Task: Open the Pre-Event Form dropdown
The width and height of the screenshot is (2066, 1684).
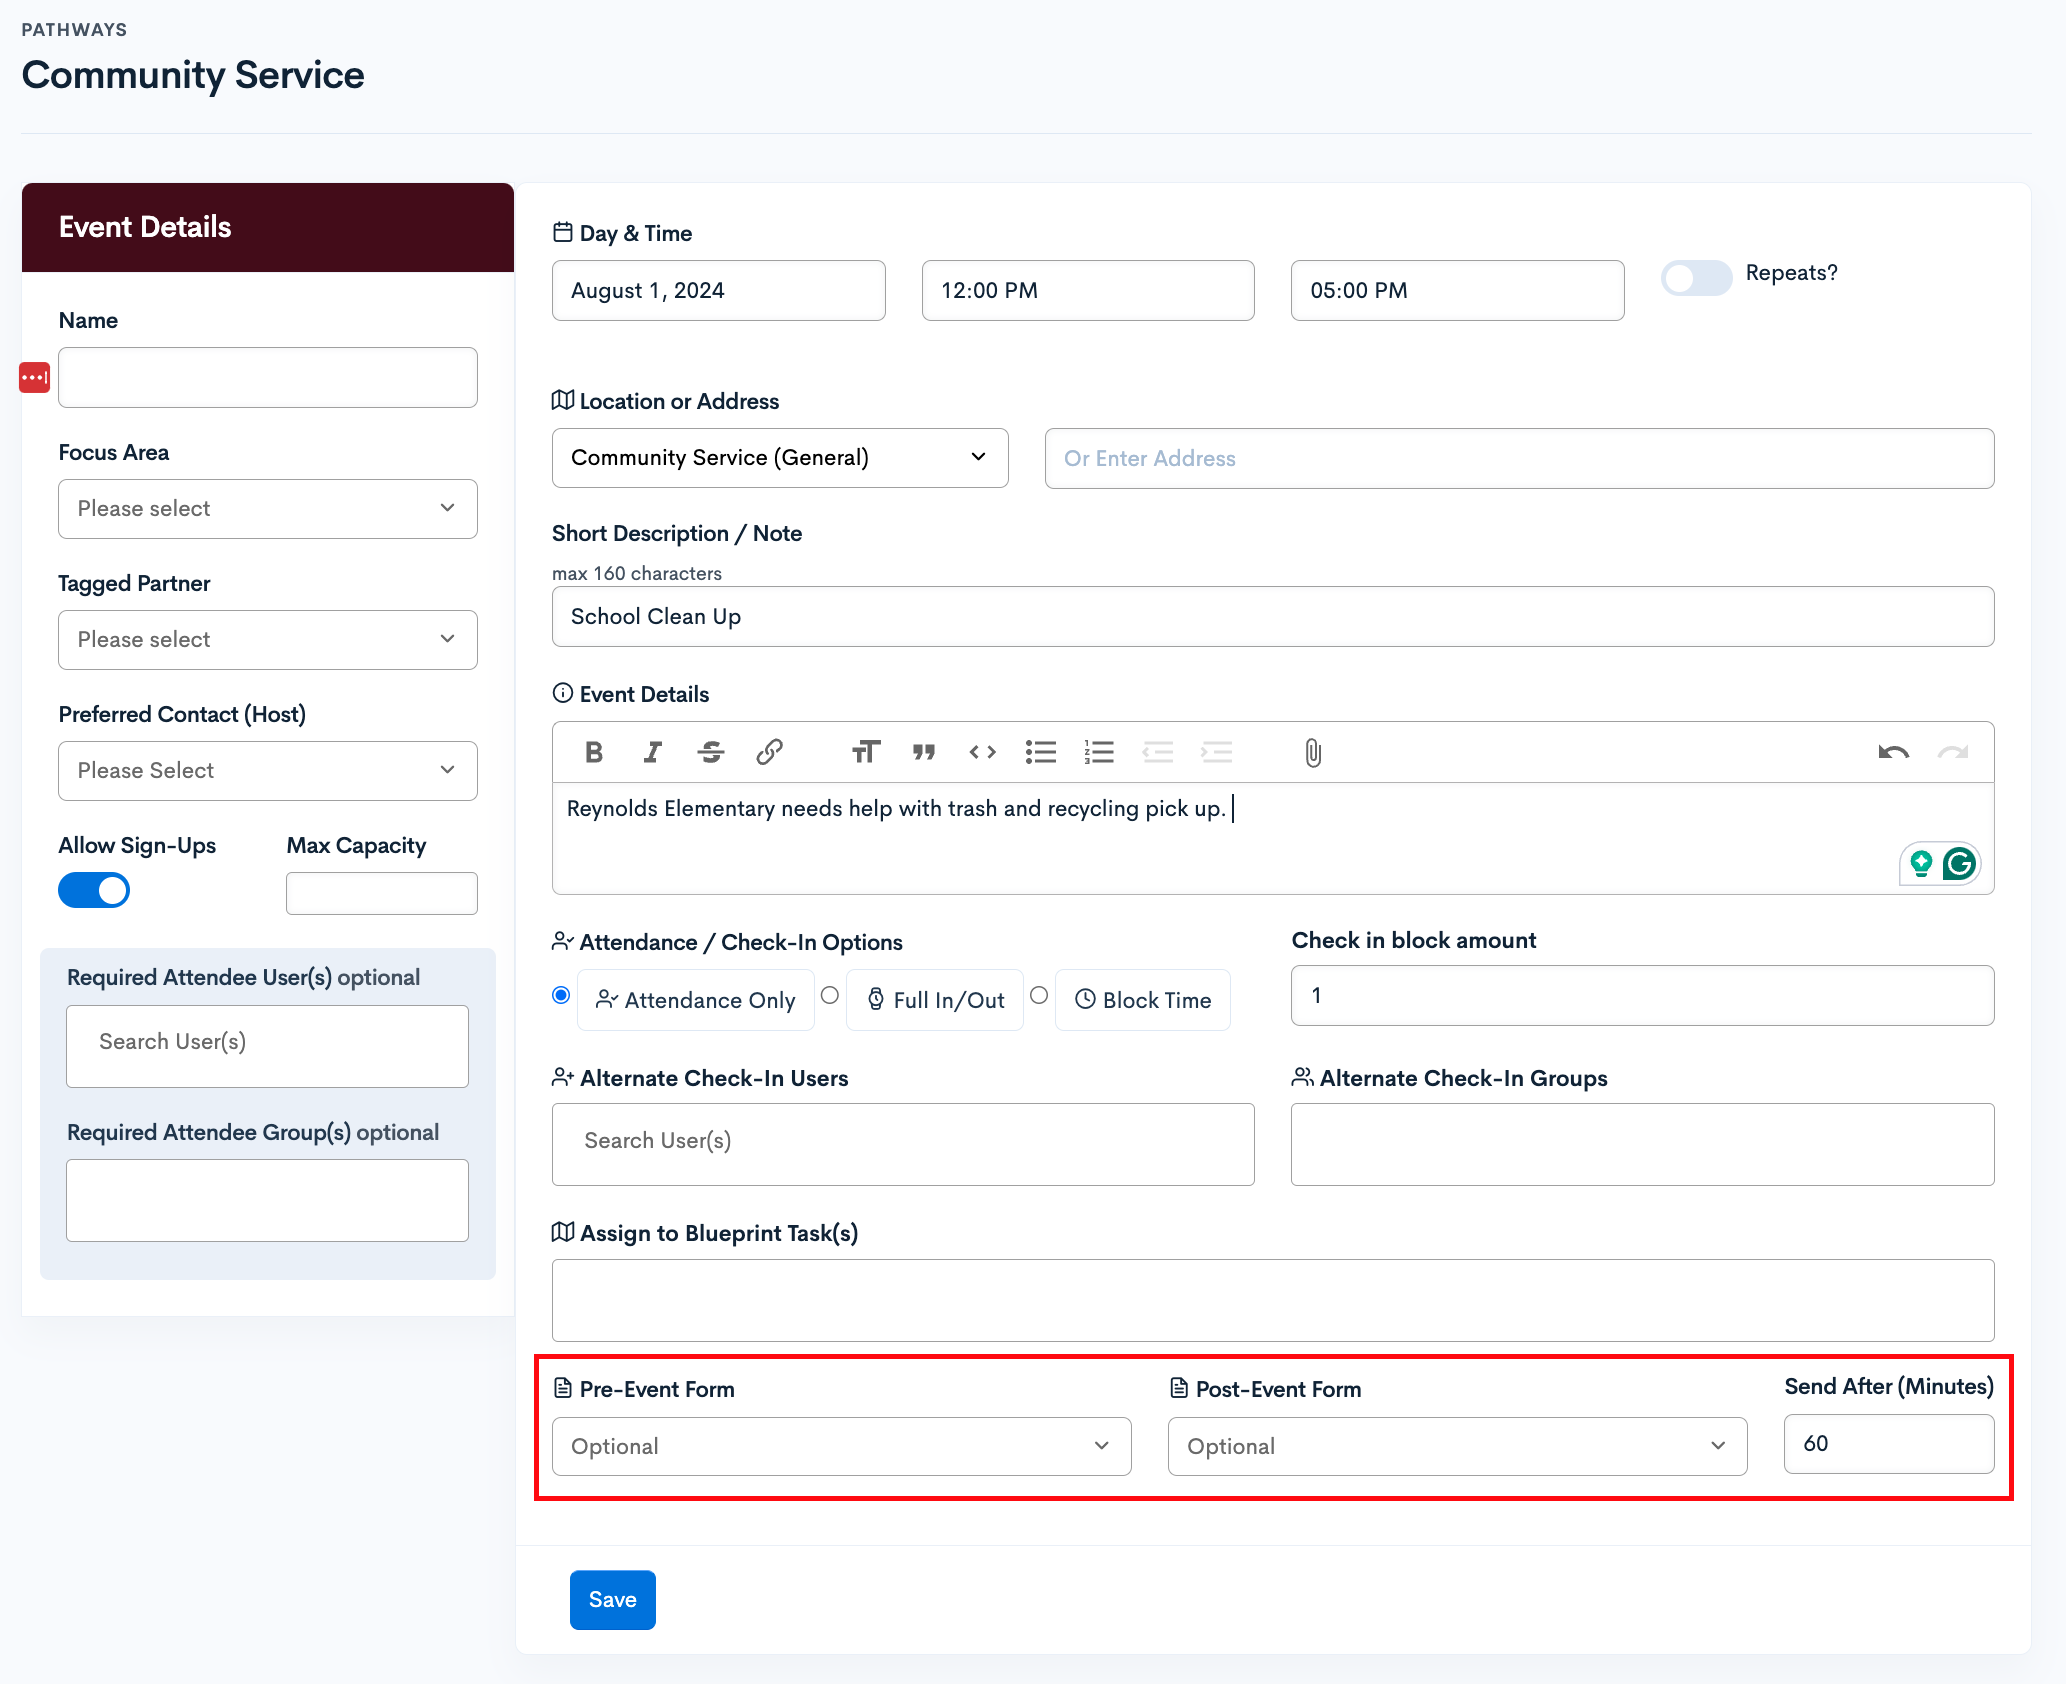Action: pos(842,1446)
